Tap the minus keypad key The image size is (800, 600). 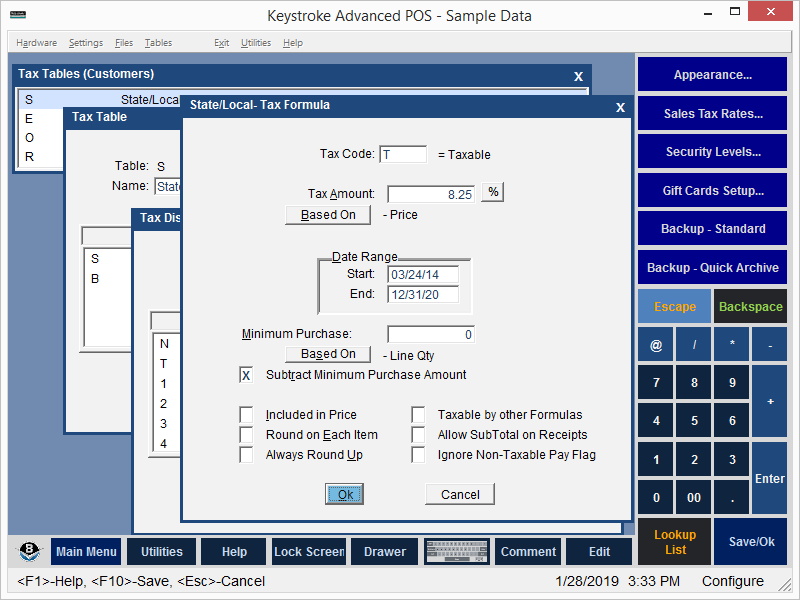click(770, 345)
